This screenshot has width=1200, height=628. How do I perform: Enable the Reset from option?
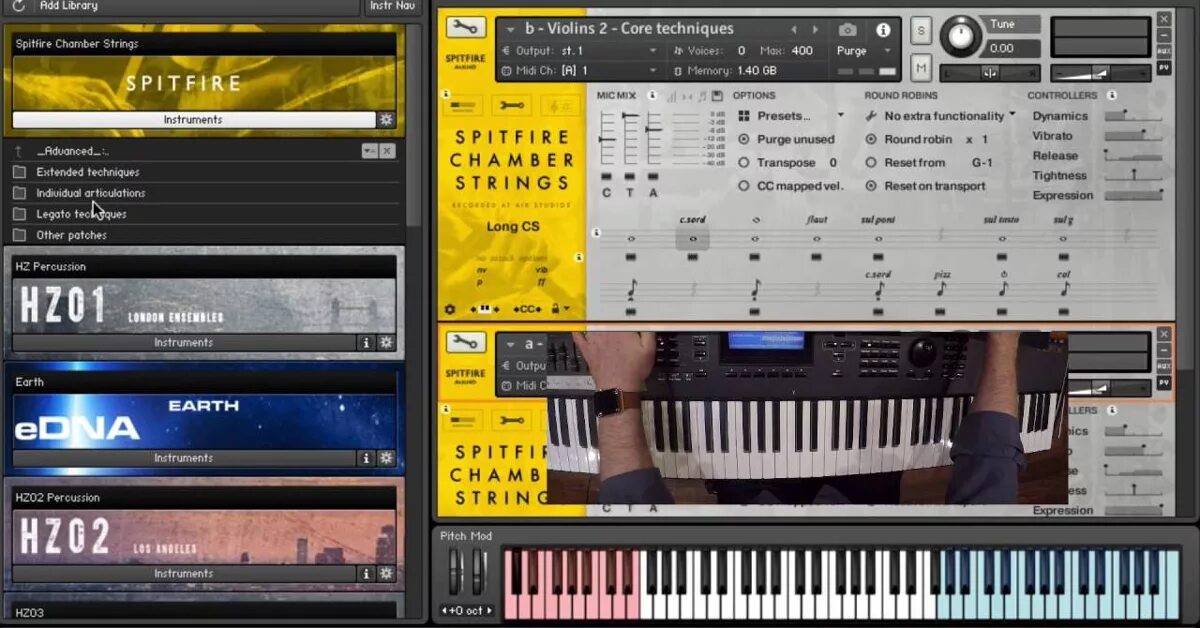tap(871, 163)
